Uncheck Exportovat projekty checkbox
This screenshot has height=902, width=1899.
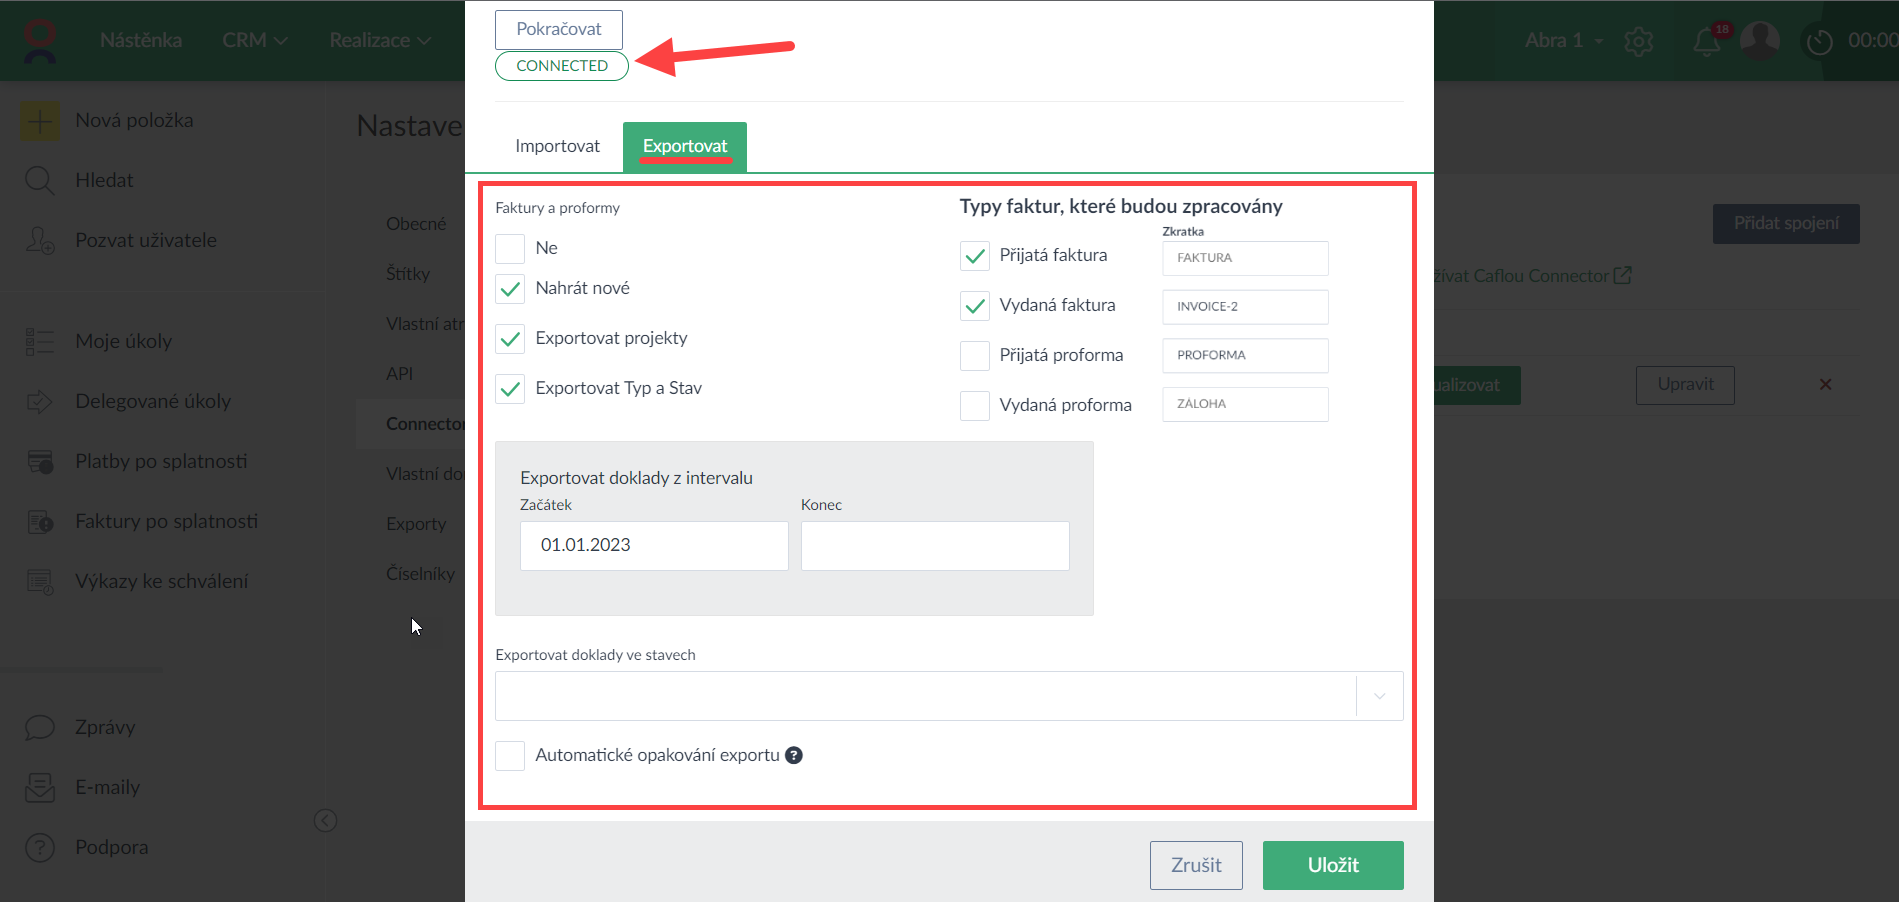pos(510,339)
